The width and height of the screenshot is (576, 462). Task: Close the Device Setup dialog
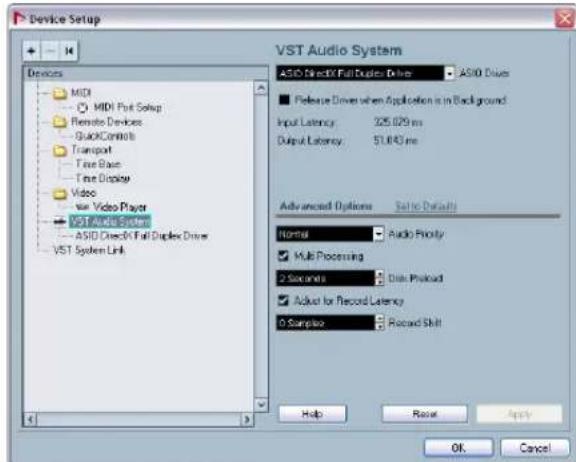564,18
